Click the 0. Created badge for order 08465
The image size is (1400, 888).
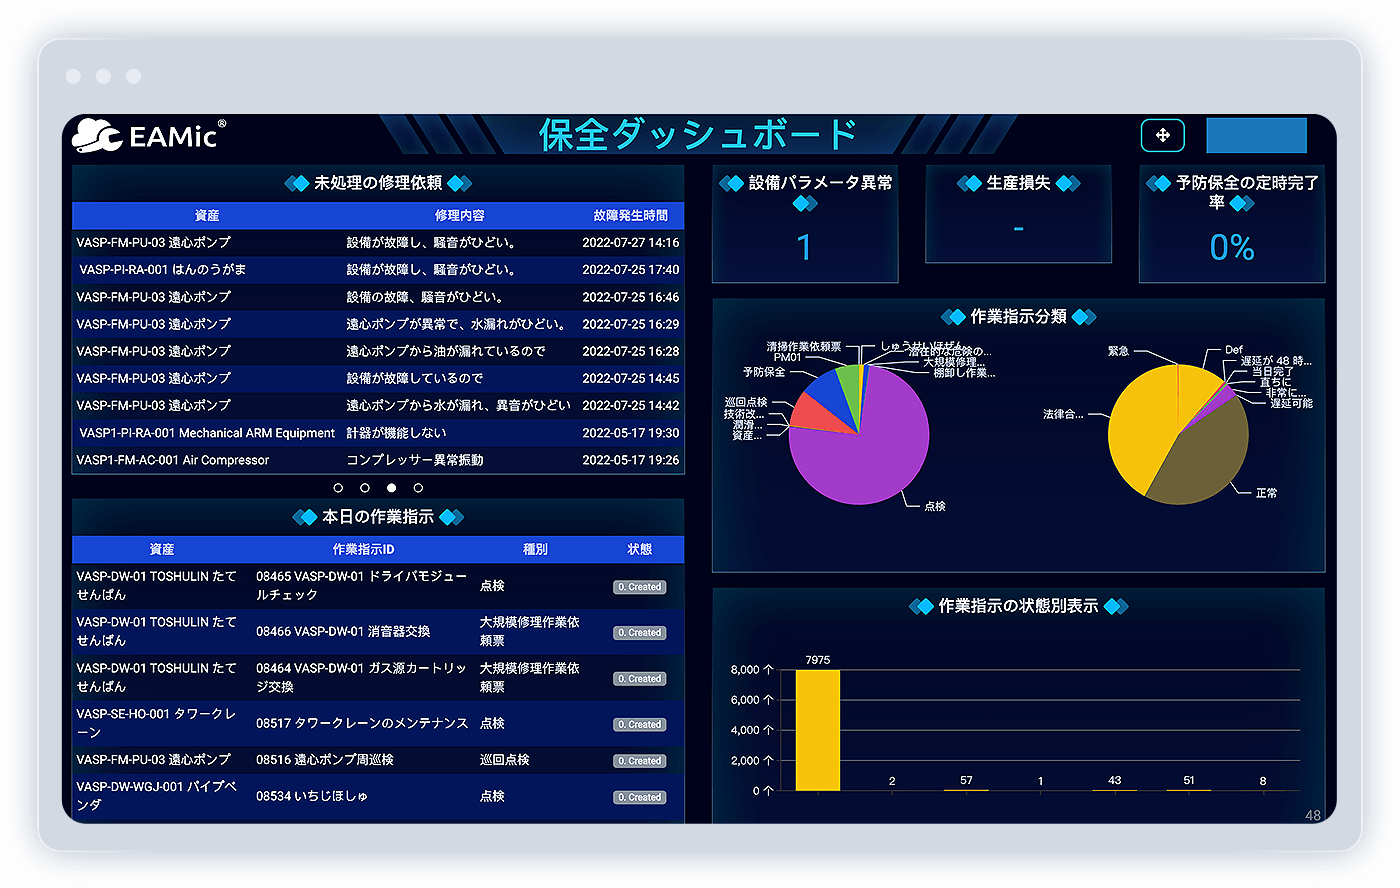[x=639, y=587]
